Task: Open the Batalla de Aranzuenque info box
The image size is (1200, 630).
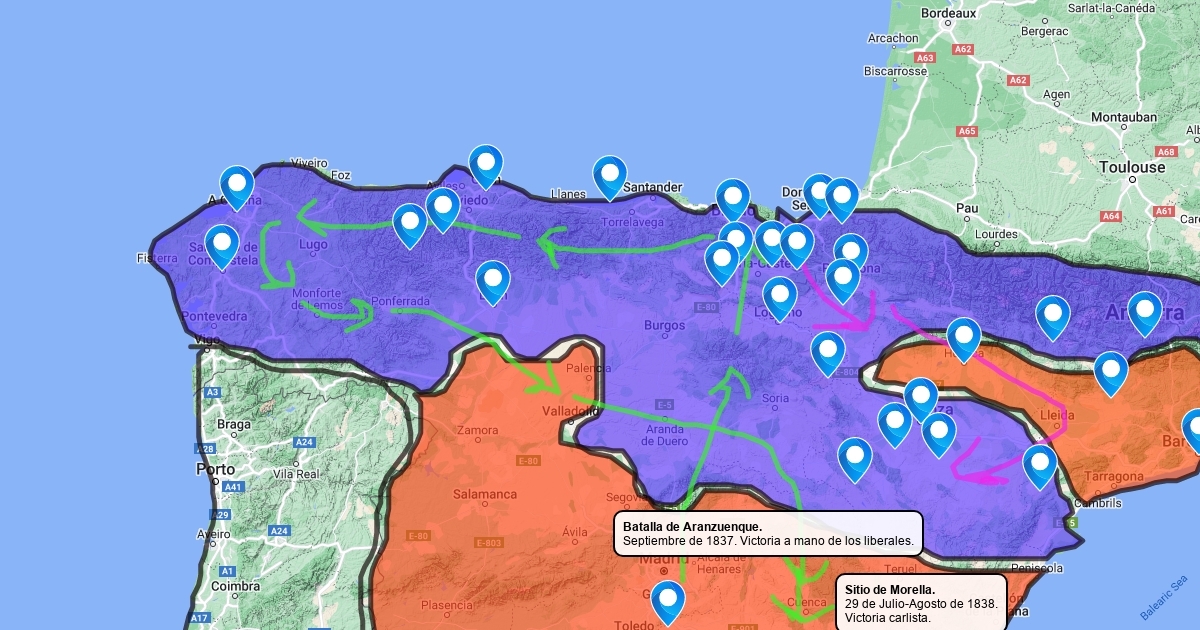Action: [x=768, y=534]
